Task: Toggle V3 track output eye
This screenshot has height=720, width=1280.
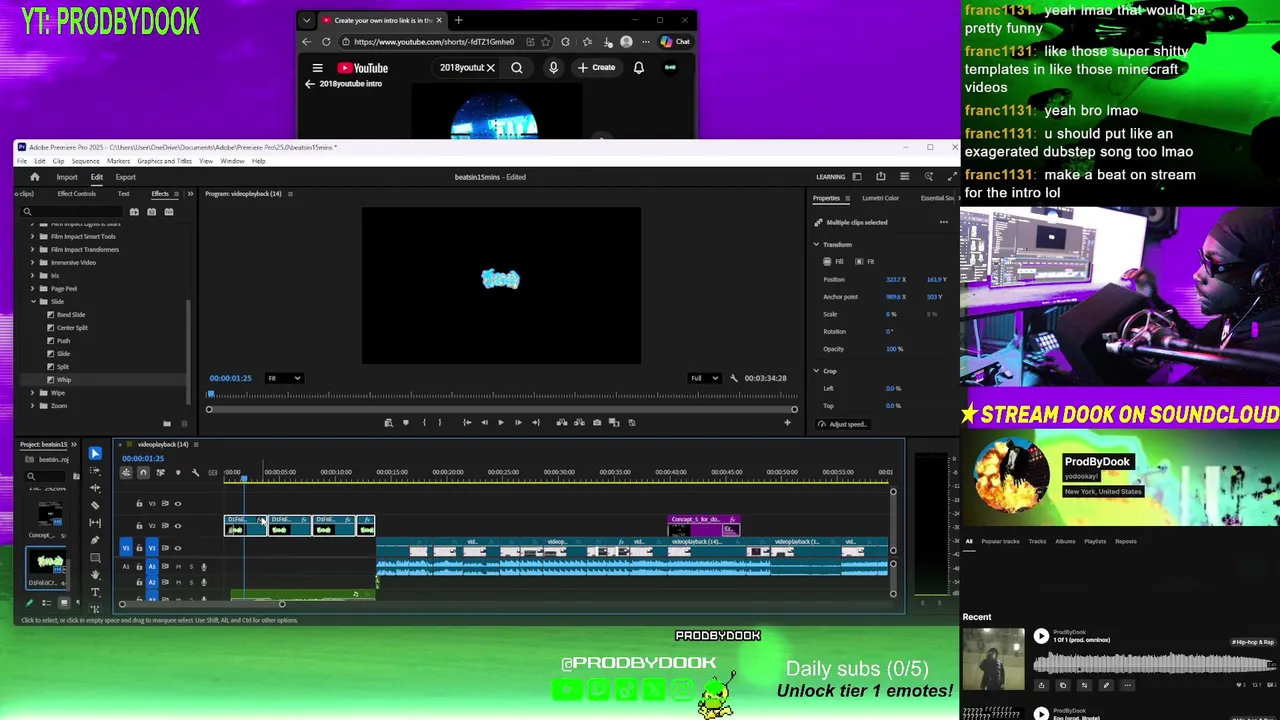Action: (x=178, y=504)
